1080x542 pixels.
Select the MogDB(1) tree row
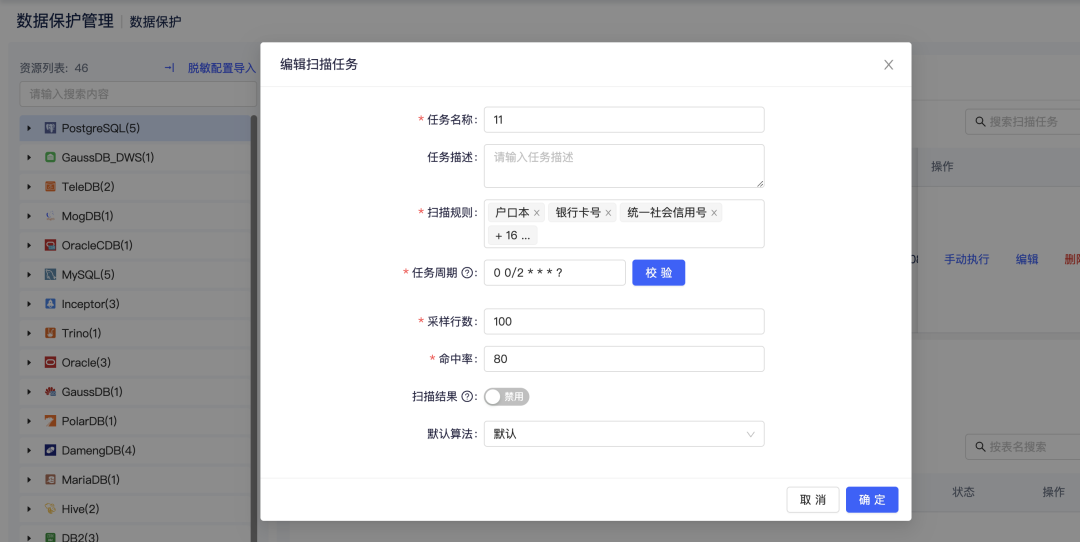point(134,216)
